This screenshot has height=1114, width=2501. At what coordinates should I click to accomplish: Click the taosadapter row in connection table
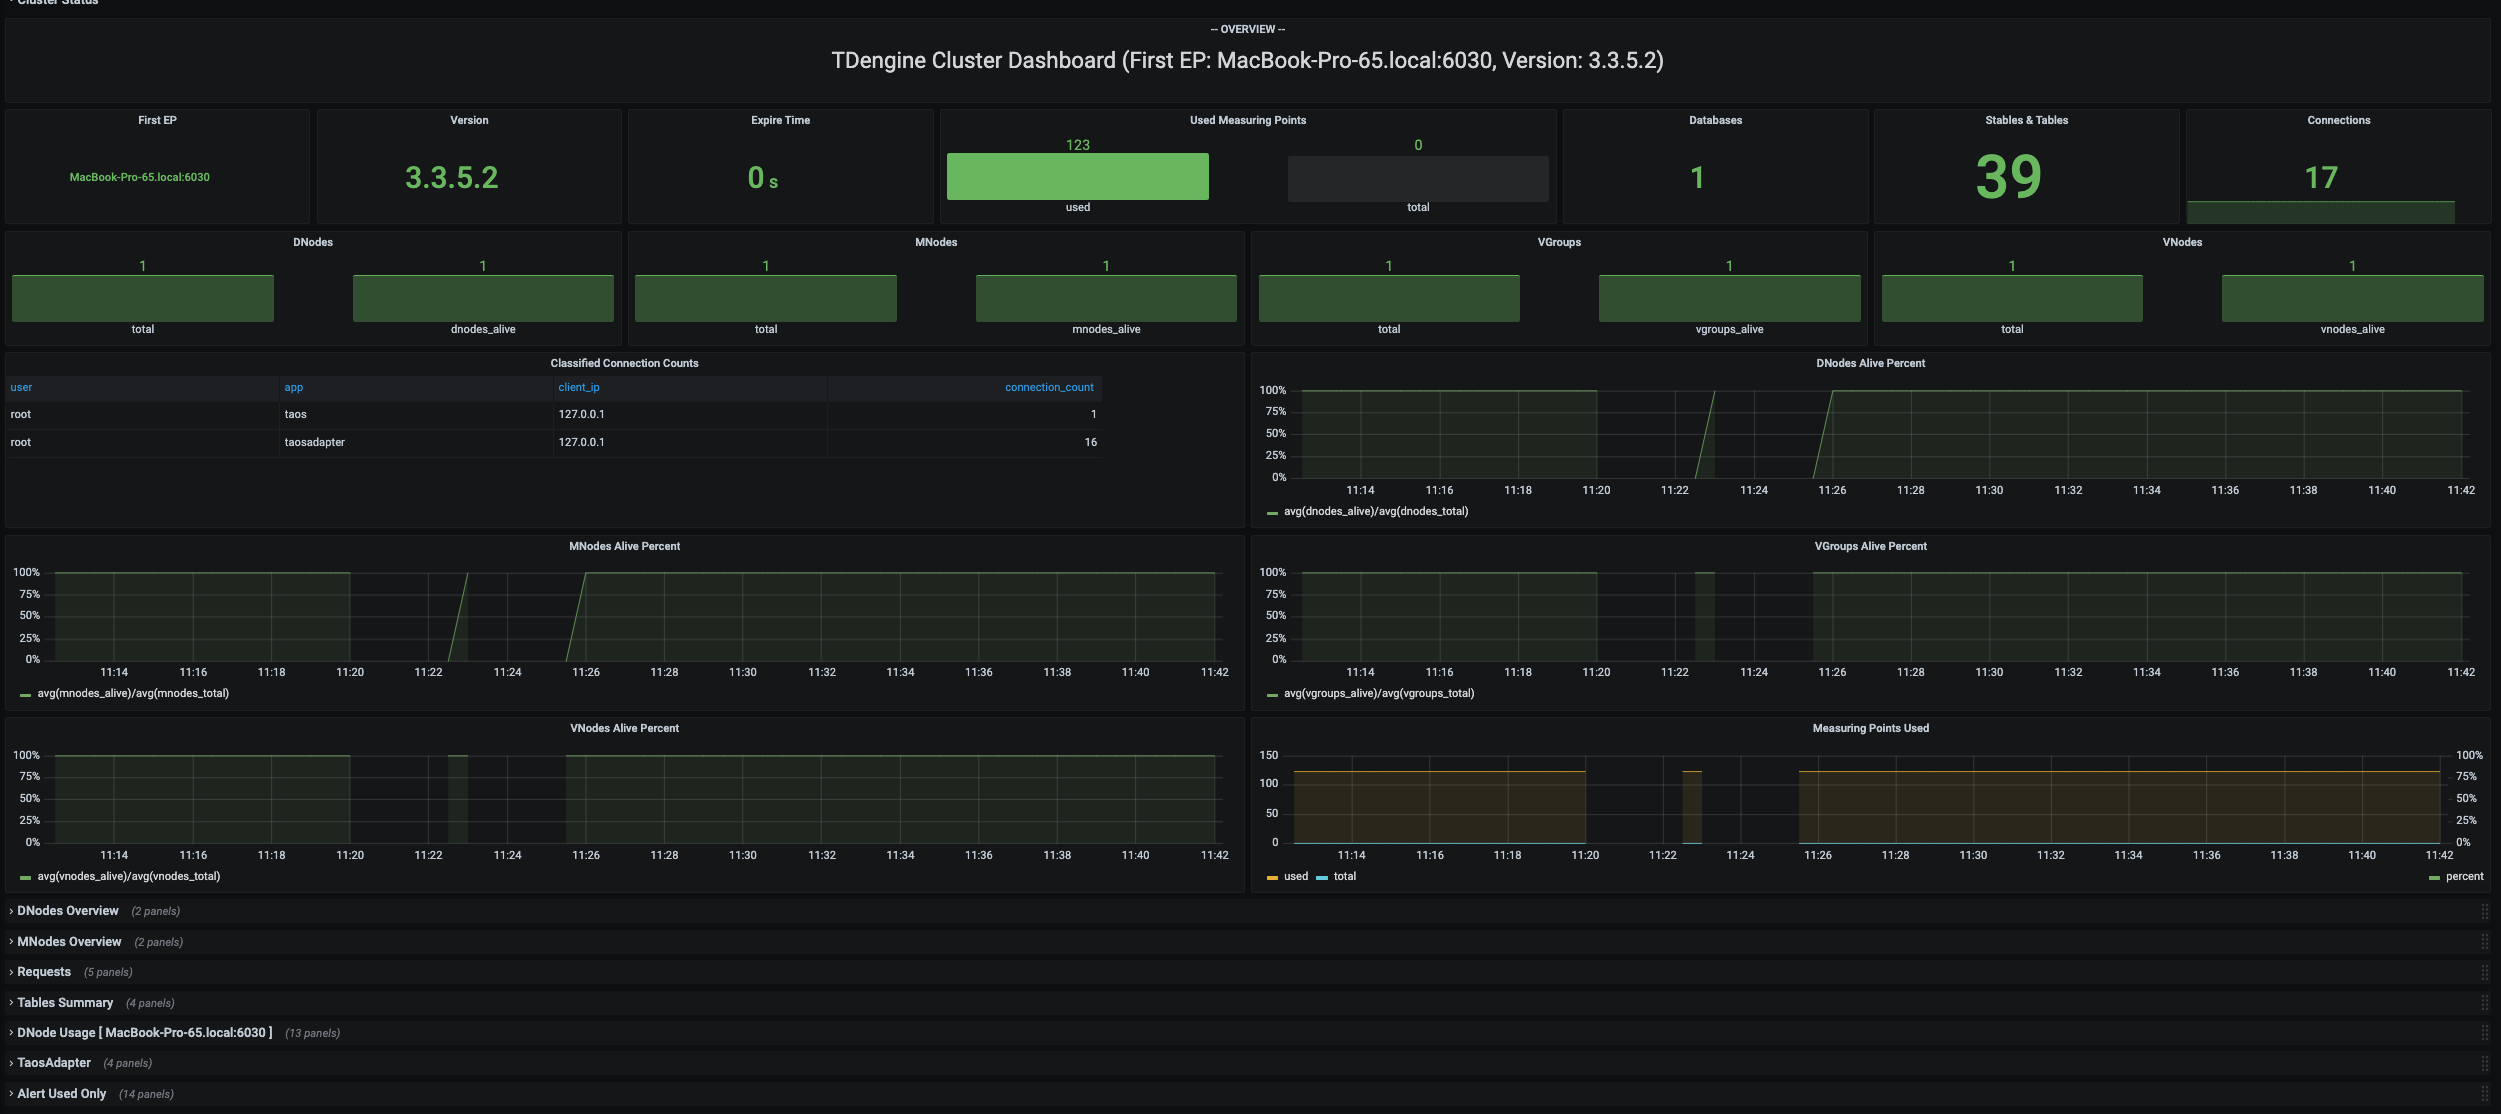315,443
